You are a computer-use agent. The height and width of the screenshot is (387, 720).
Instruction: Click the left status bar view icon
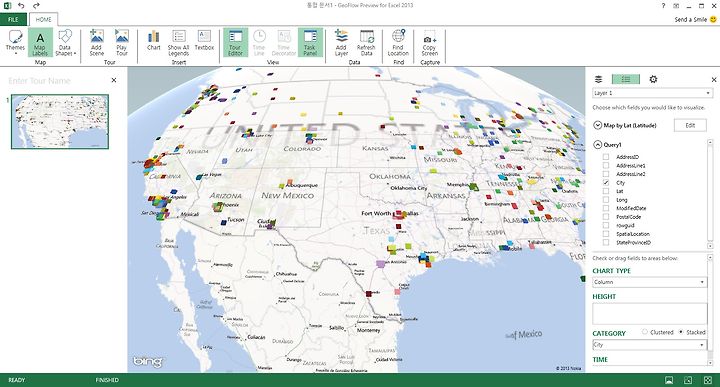(669, 380)
